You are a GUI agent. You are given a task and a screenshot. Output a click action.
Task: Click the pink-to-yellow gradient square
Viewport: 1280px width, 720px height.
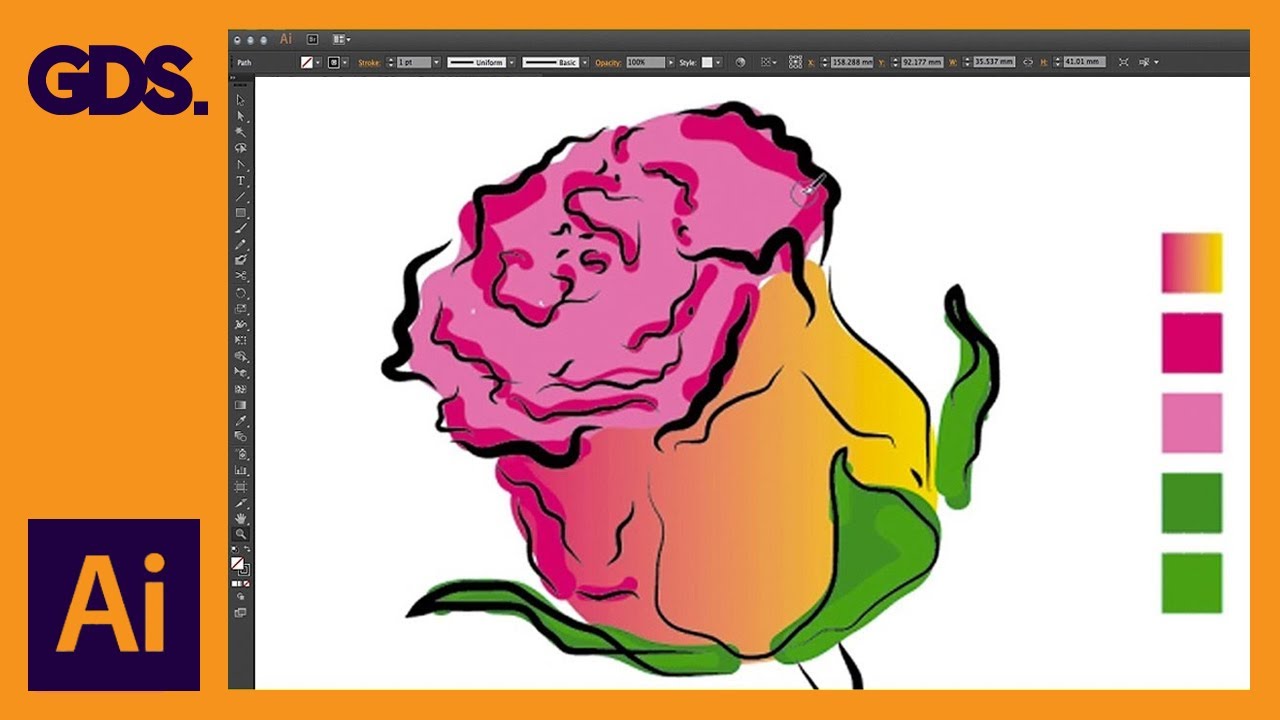1192,263
